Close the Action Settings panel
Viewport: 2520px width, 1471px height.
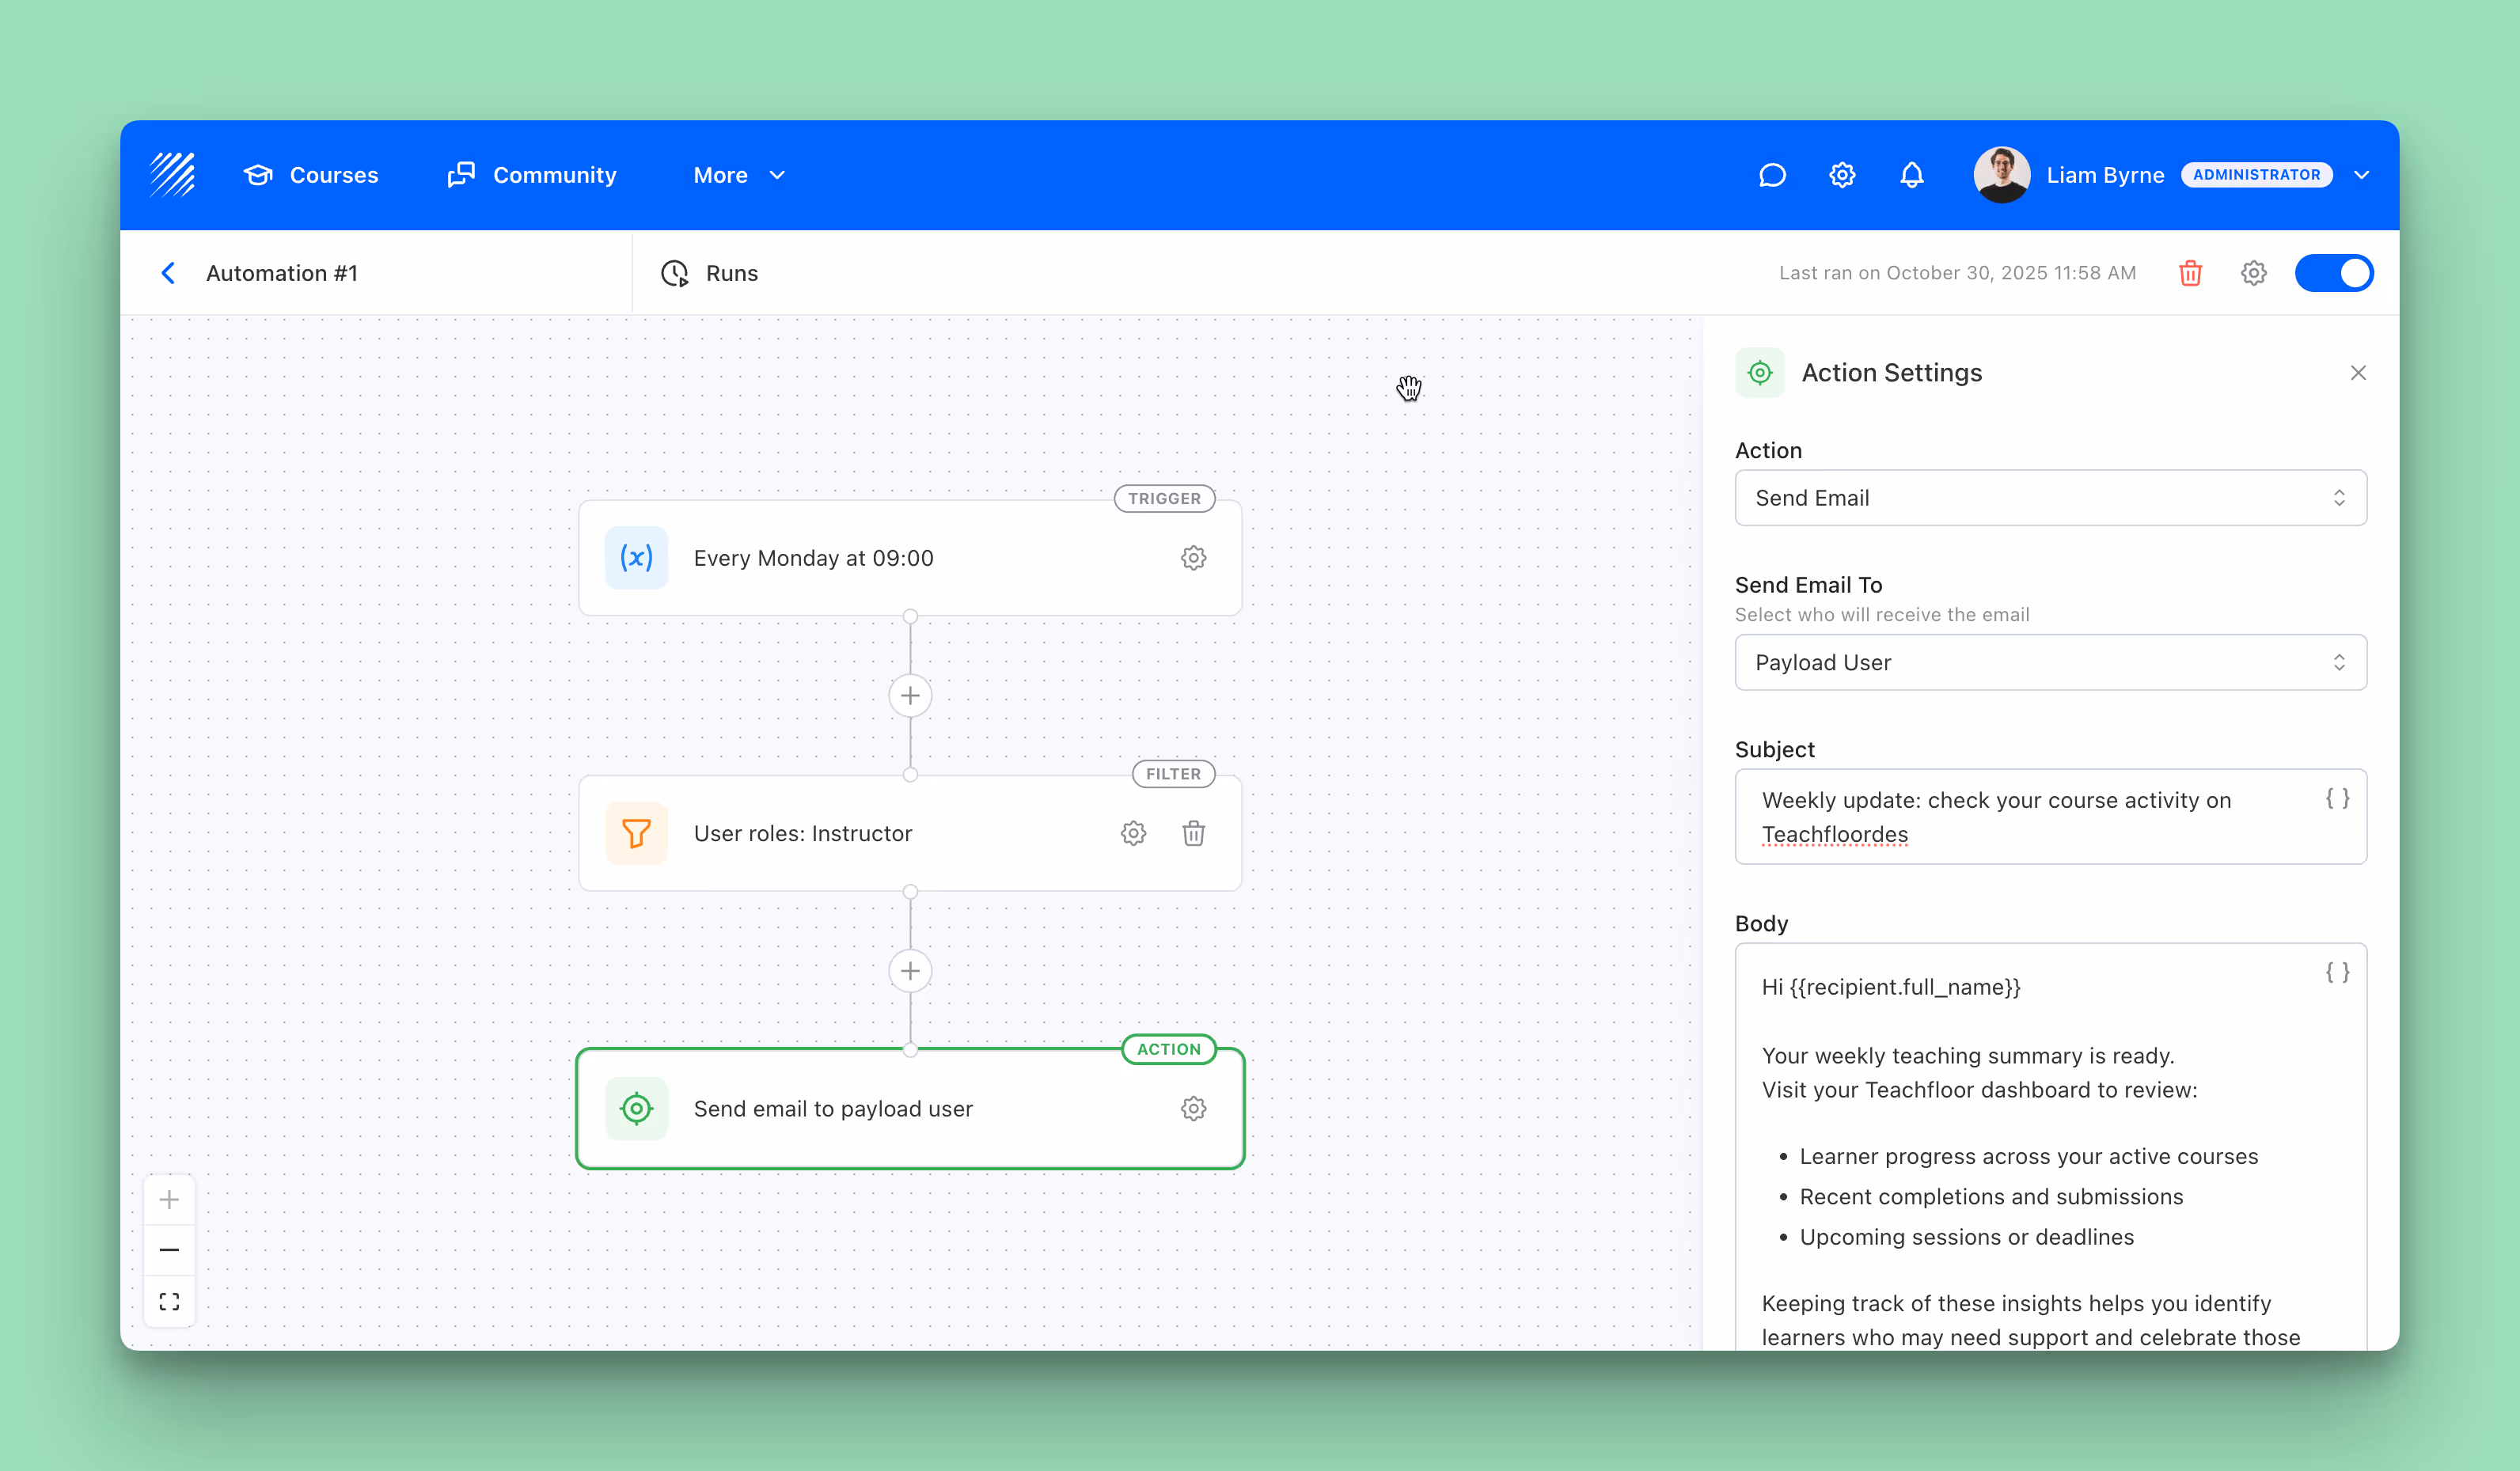[2358, 372]
